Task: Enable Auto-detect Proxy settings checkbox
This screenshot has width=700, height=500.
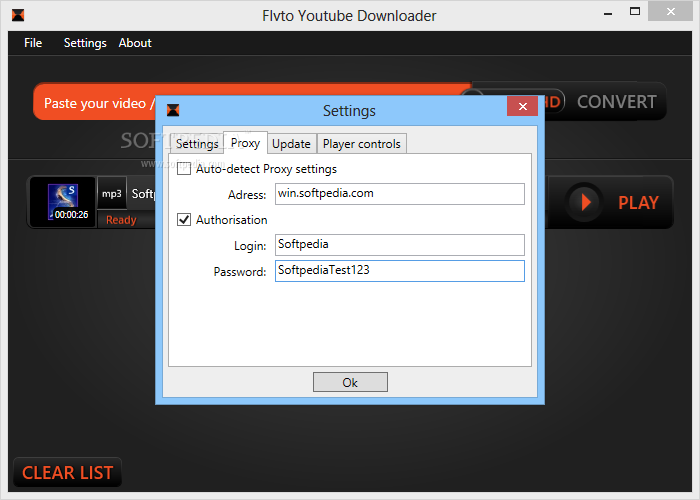Action: [184, 169]
